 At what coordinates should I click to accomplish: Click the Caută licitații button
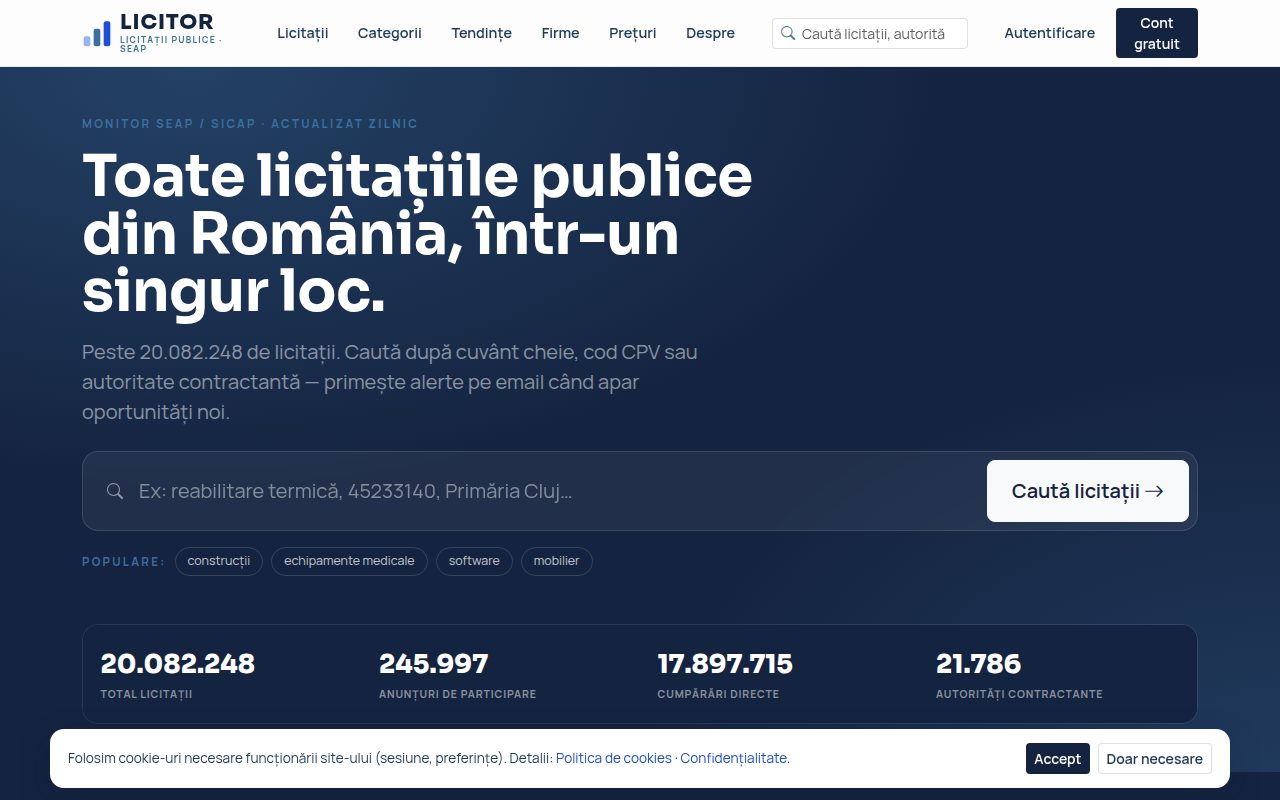coord(1088,491)
